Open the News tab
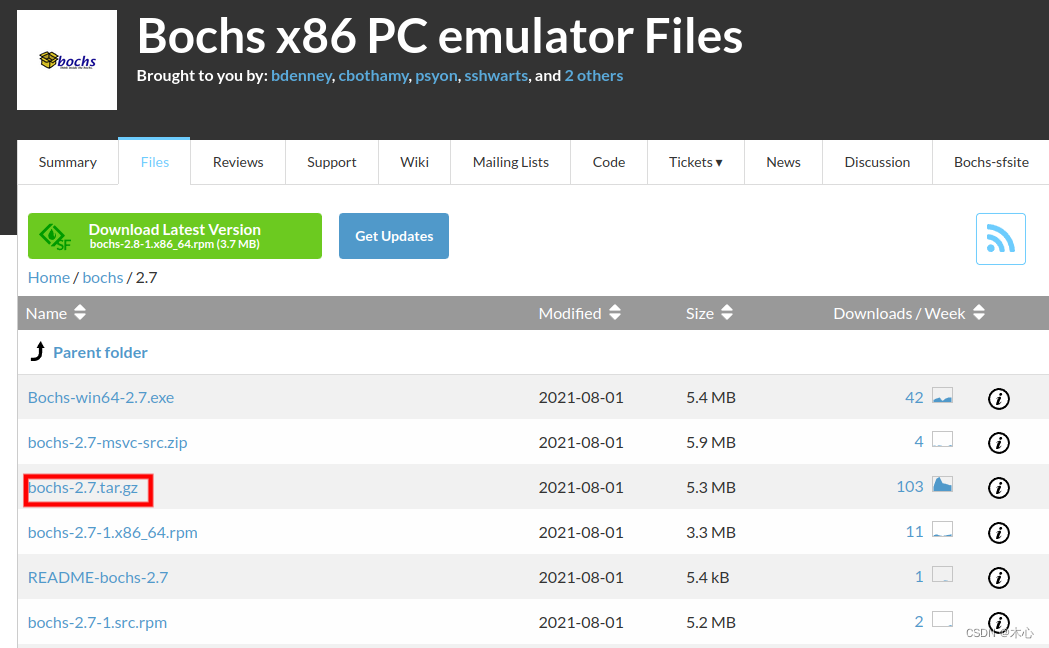This screenshot has height=648, width=1049. [x=783, y=162]
